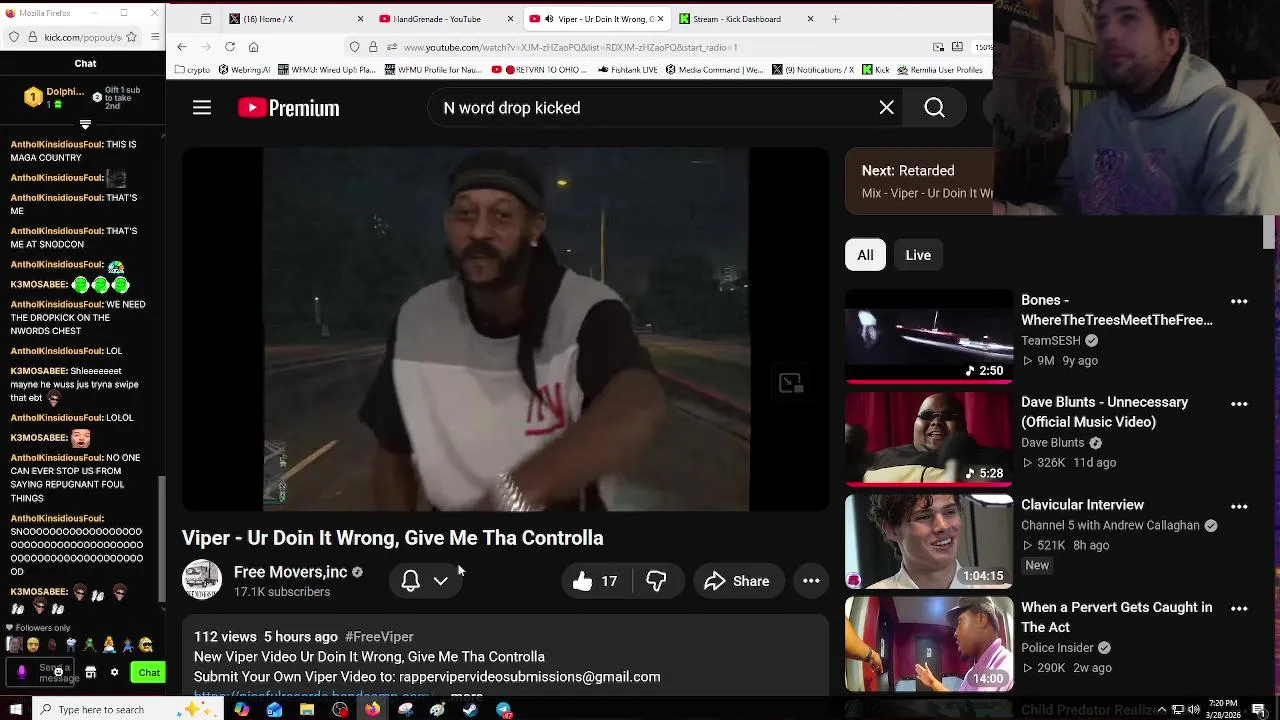Select the All filter chip
The width and height of the screenshot is (1280, 720).
[865, 255]
